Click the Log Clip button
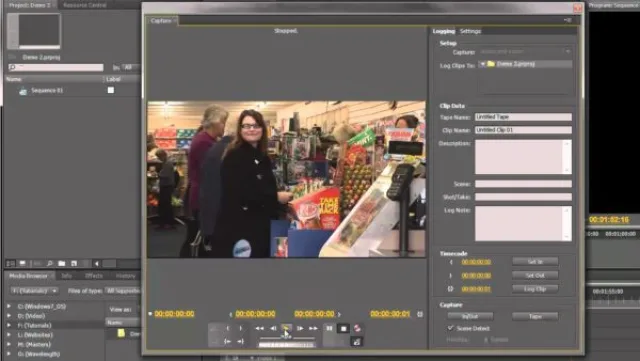 tap(535, 289)
